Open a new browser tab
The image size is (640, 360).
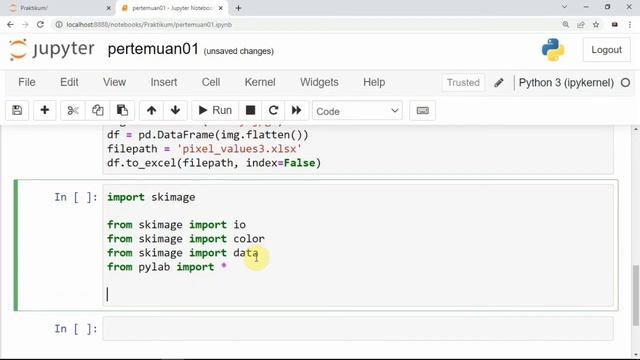click(x=238, y=8)
